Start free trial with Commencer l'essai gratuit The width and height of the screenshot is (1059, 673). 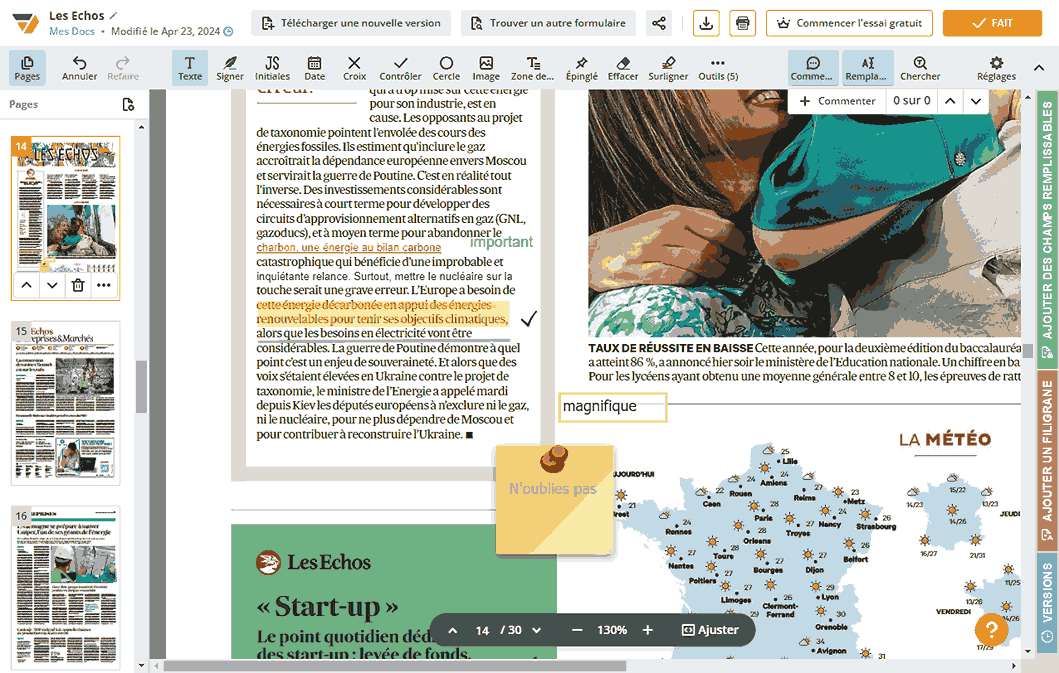[x=850, y=23]
